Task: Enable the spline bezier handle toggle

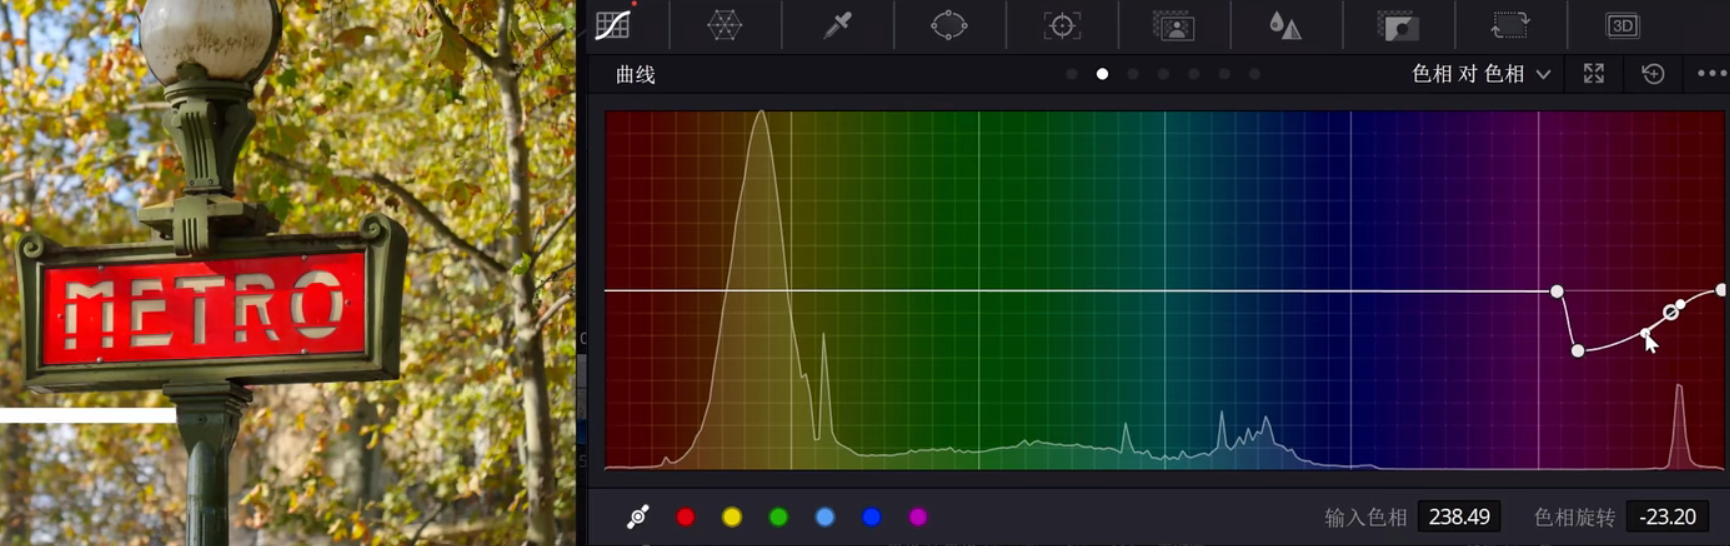Action: 637,516
